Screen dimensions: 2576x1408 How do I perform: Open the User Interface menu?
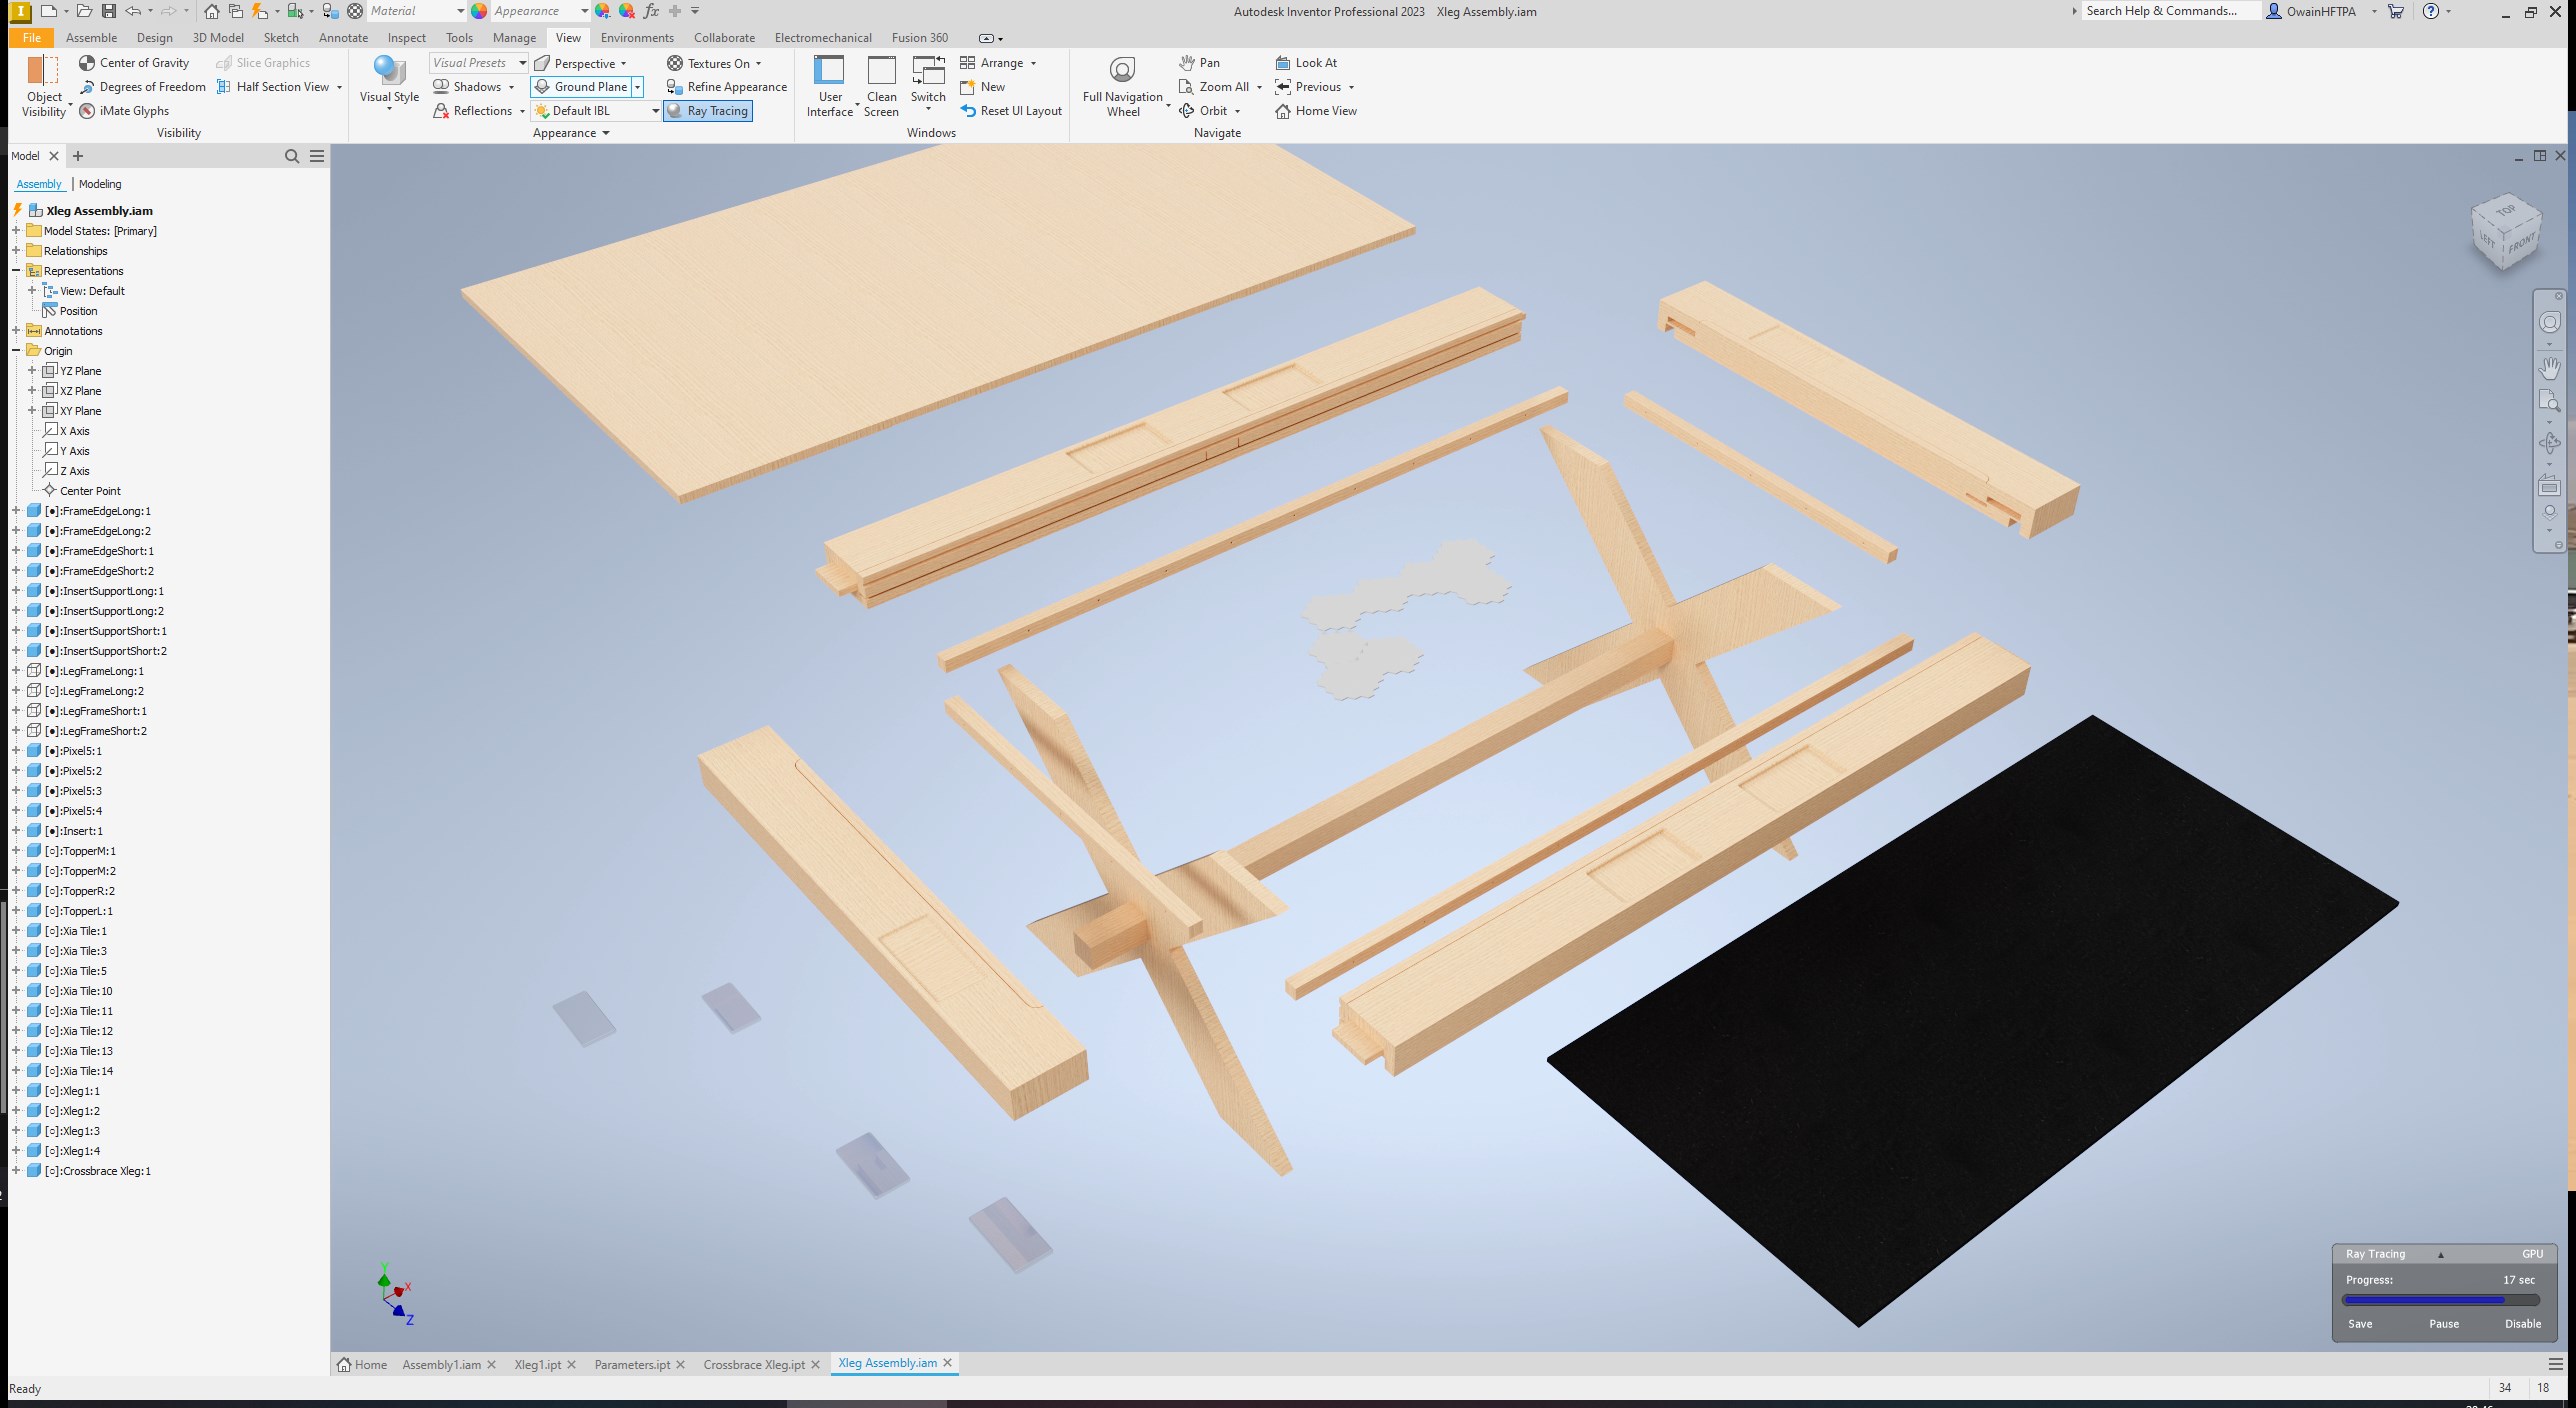click(x=830, y=87)
